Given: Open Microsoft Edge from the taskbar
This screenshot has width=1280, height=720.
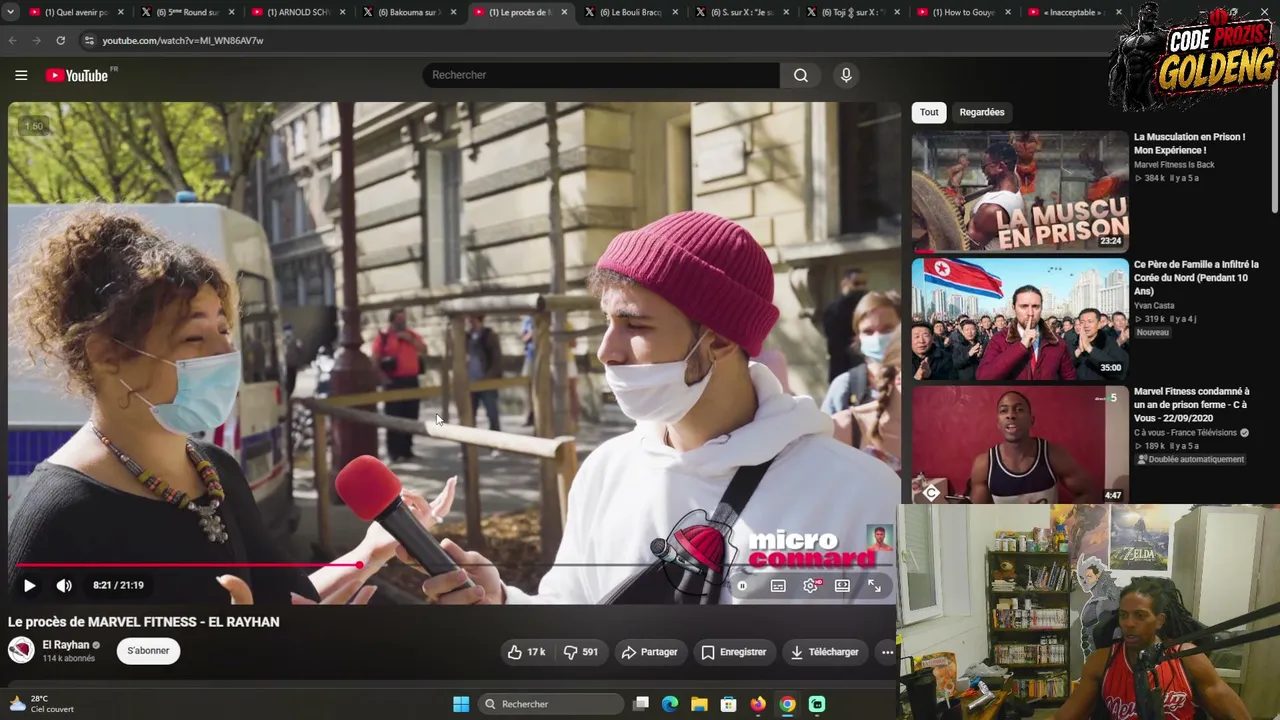Looking at the screenshot, I should (x=670, y=704).
